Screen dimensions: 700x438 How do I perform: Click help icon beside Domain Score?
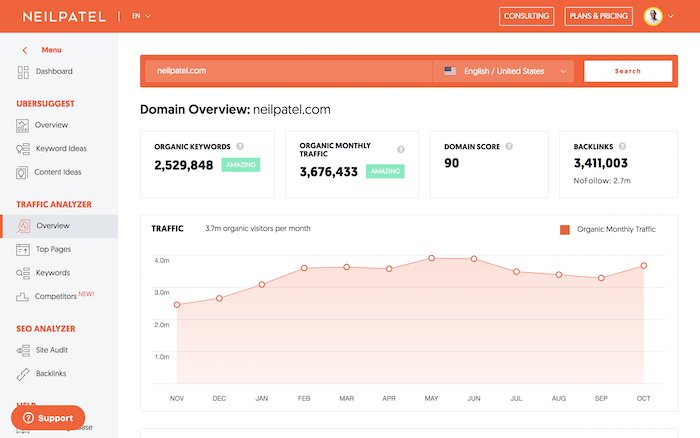(x=509, y=146)
